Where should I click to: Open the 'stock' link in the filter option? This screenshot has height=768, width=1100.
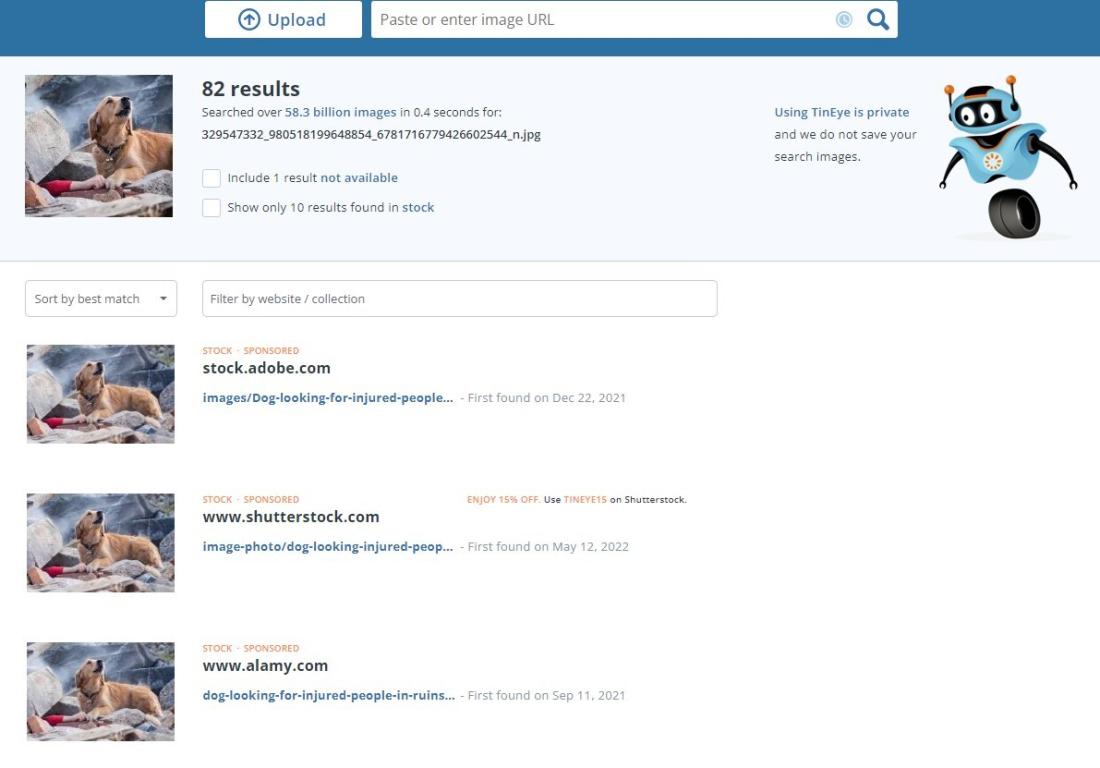tap(417, 208)
